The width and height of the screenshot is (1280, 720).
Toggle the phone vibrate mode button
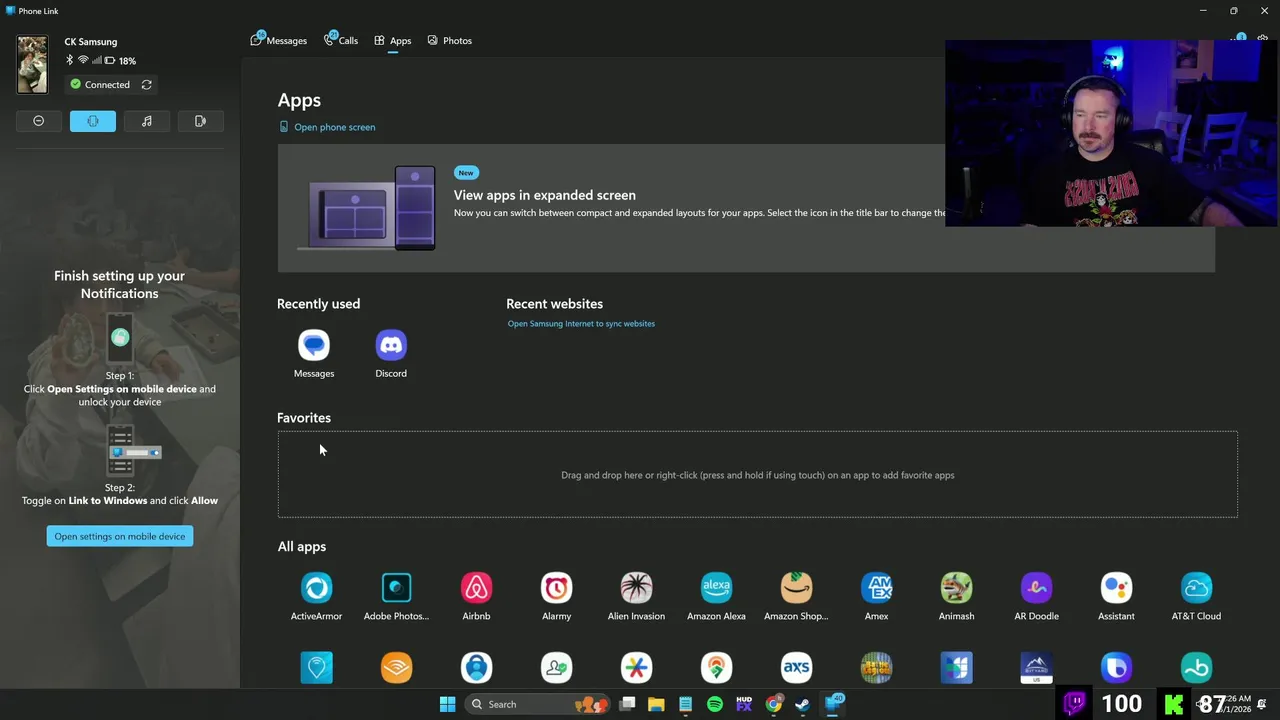pyautogui.click(x=93, y=121)
